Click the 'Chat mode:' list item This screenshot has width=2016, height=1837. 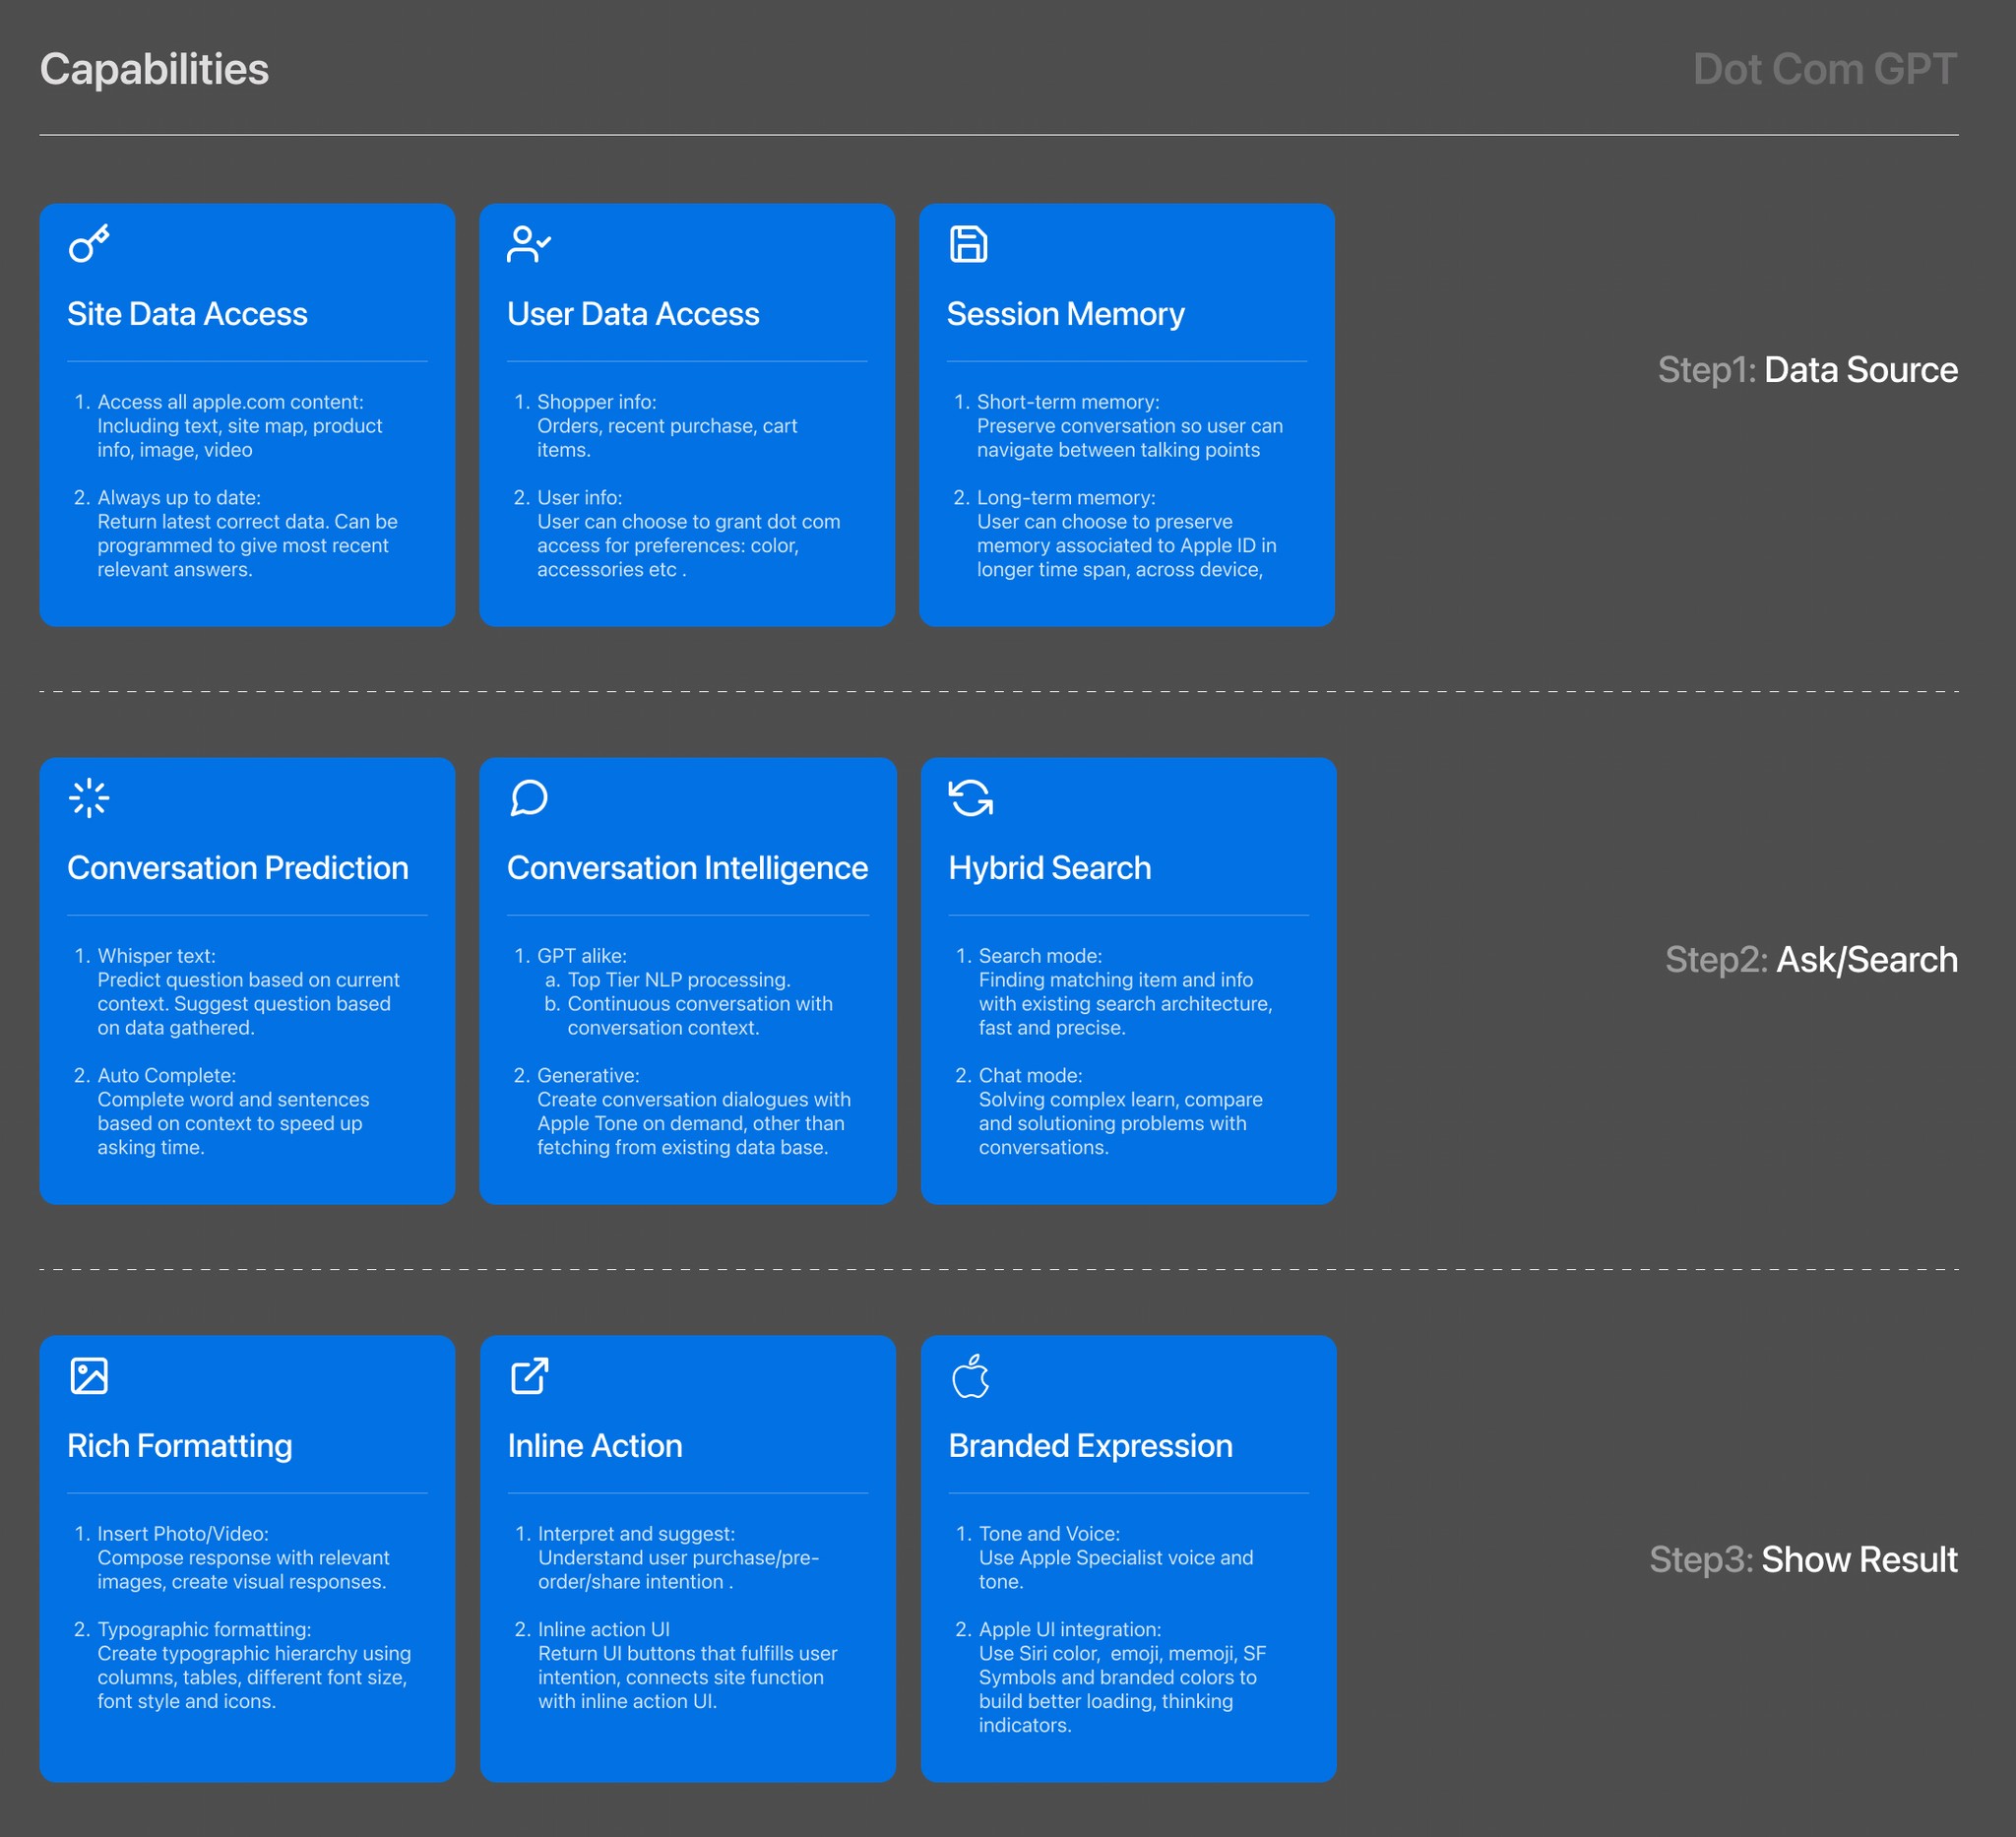point(1031,1076)
